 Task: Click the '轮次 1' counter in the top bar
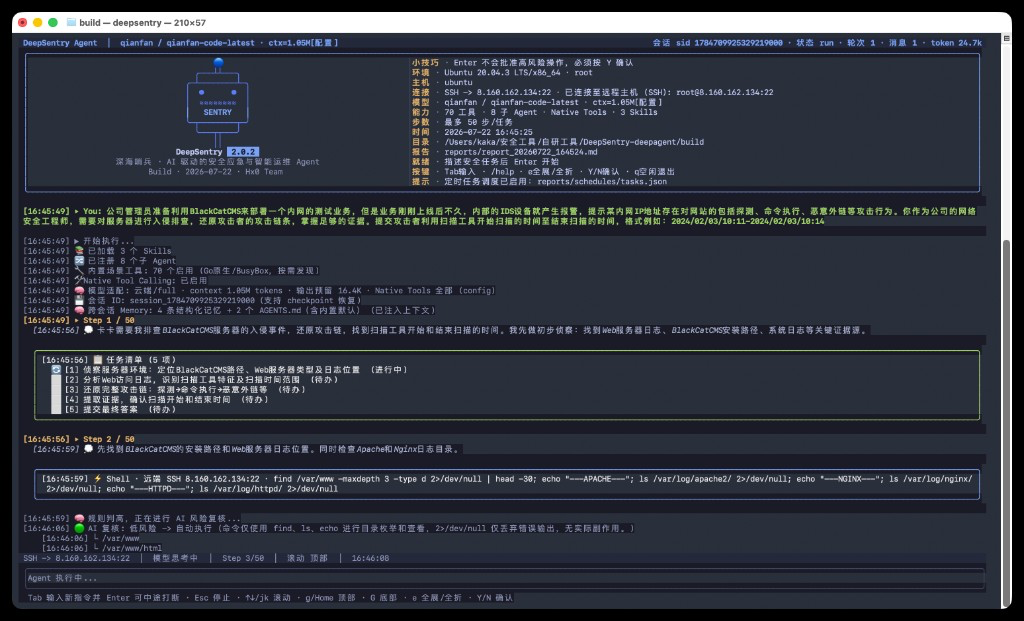[x=861, y=43]
